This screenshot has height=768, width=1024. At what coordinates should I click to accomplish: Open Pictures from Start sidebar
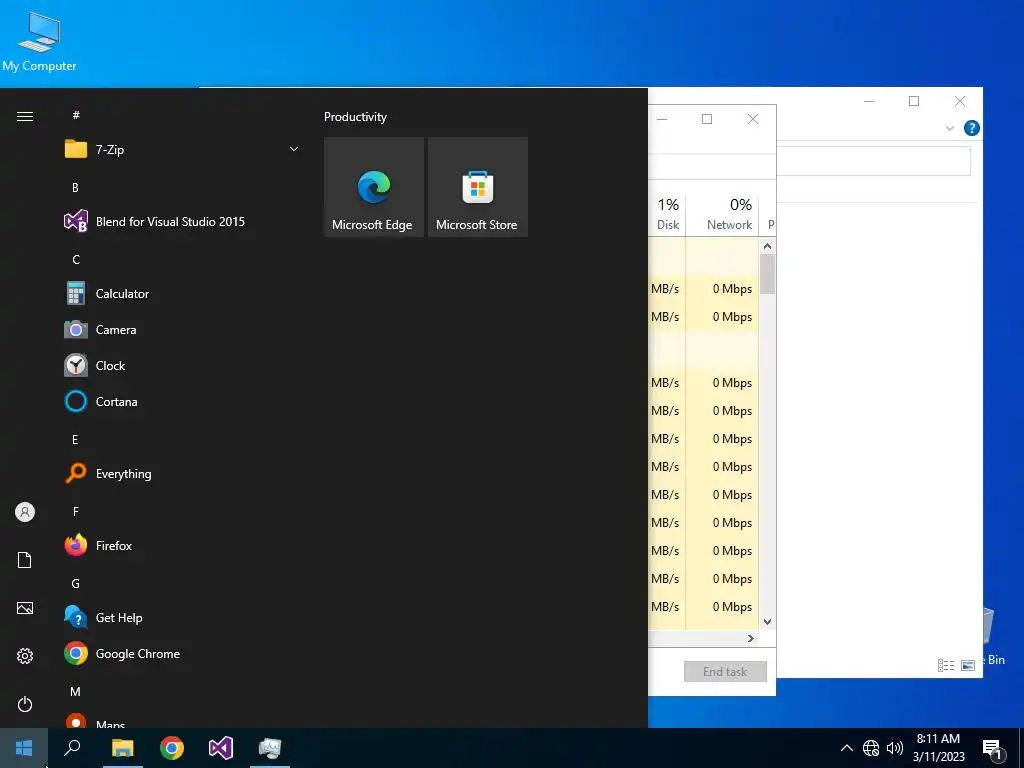[x=25, y=608]
